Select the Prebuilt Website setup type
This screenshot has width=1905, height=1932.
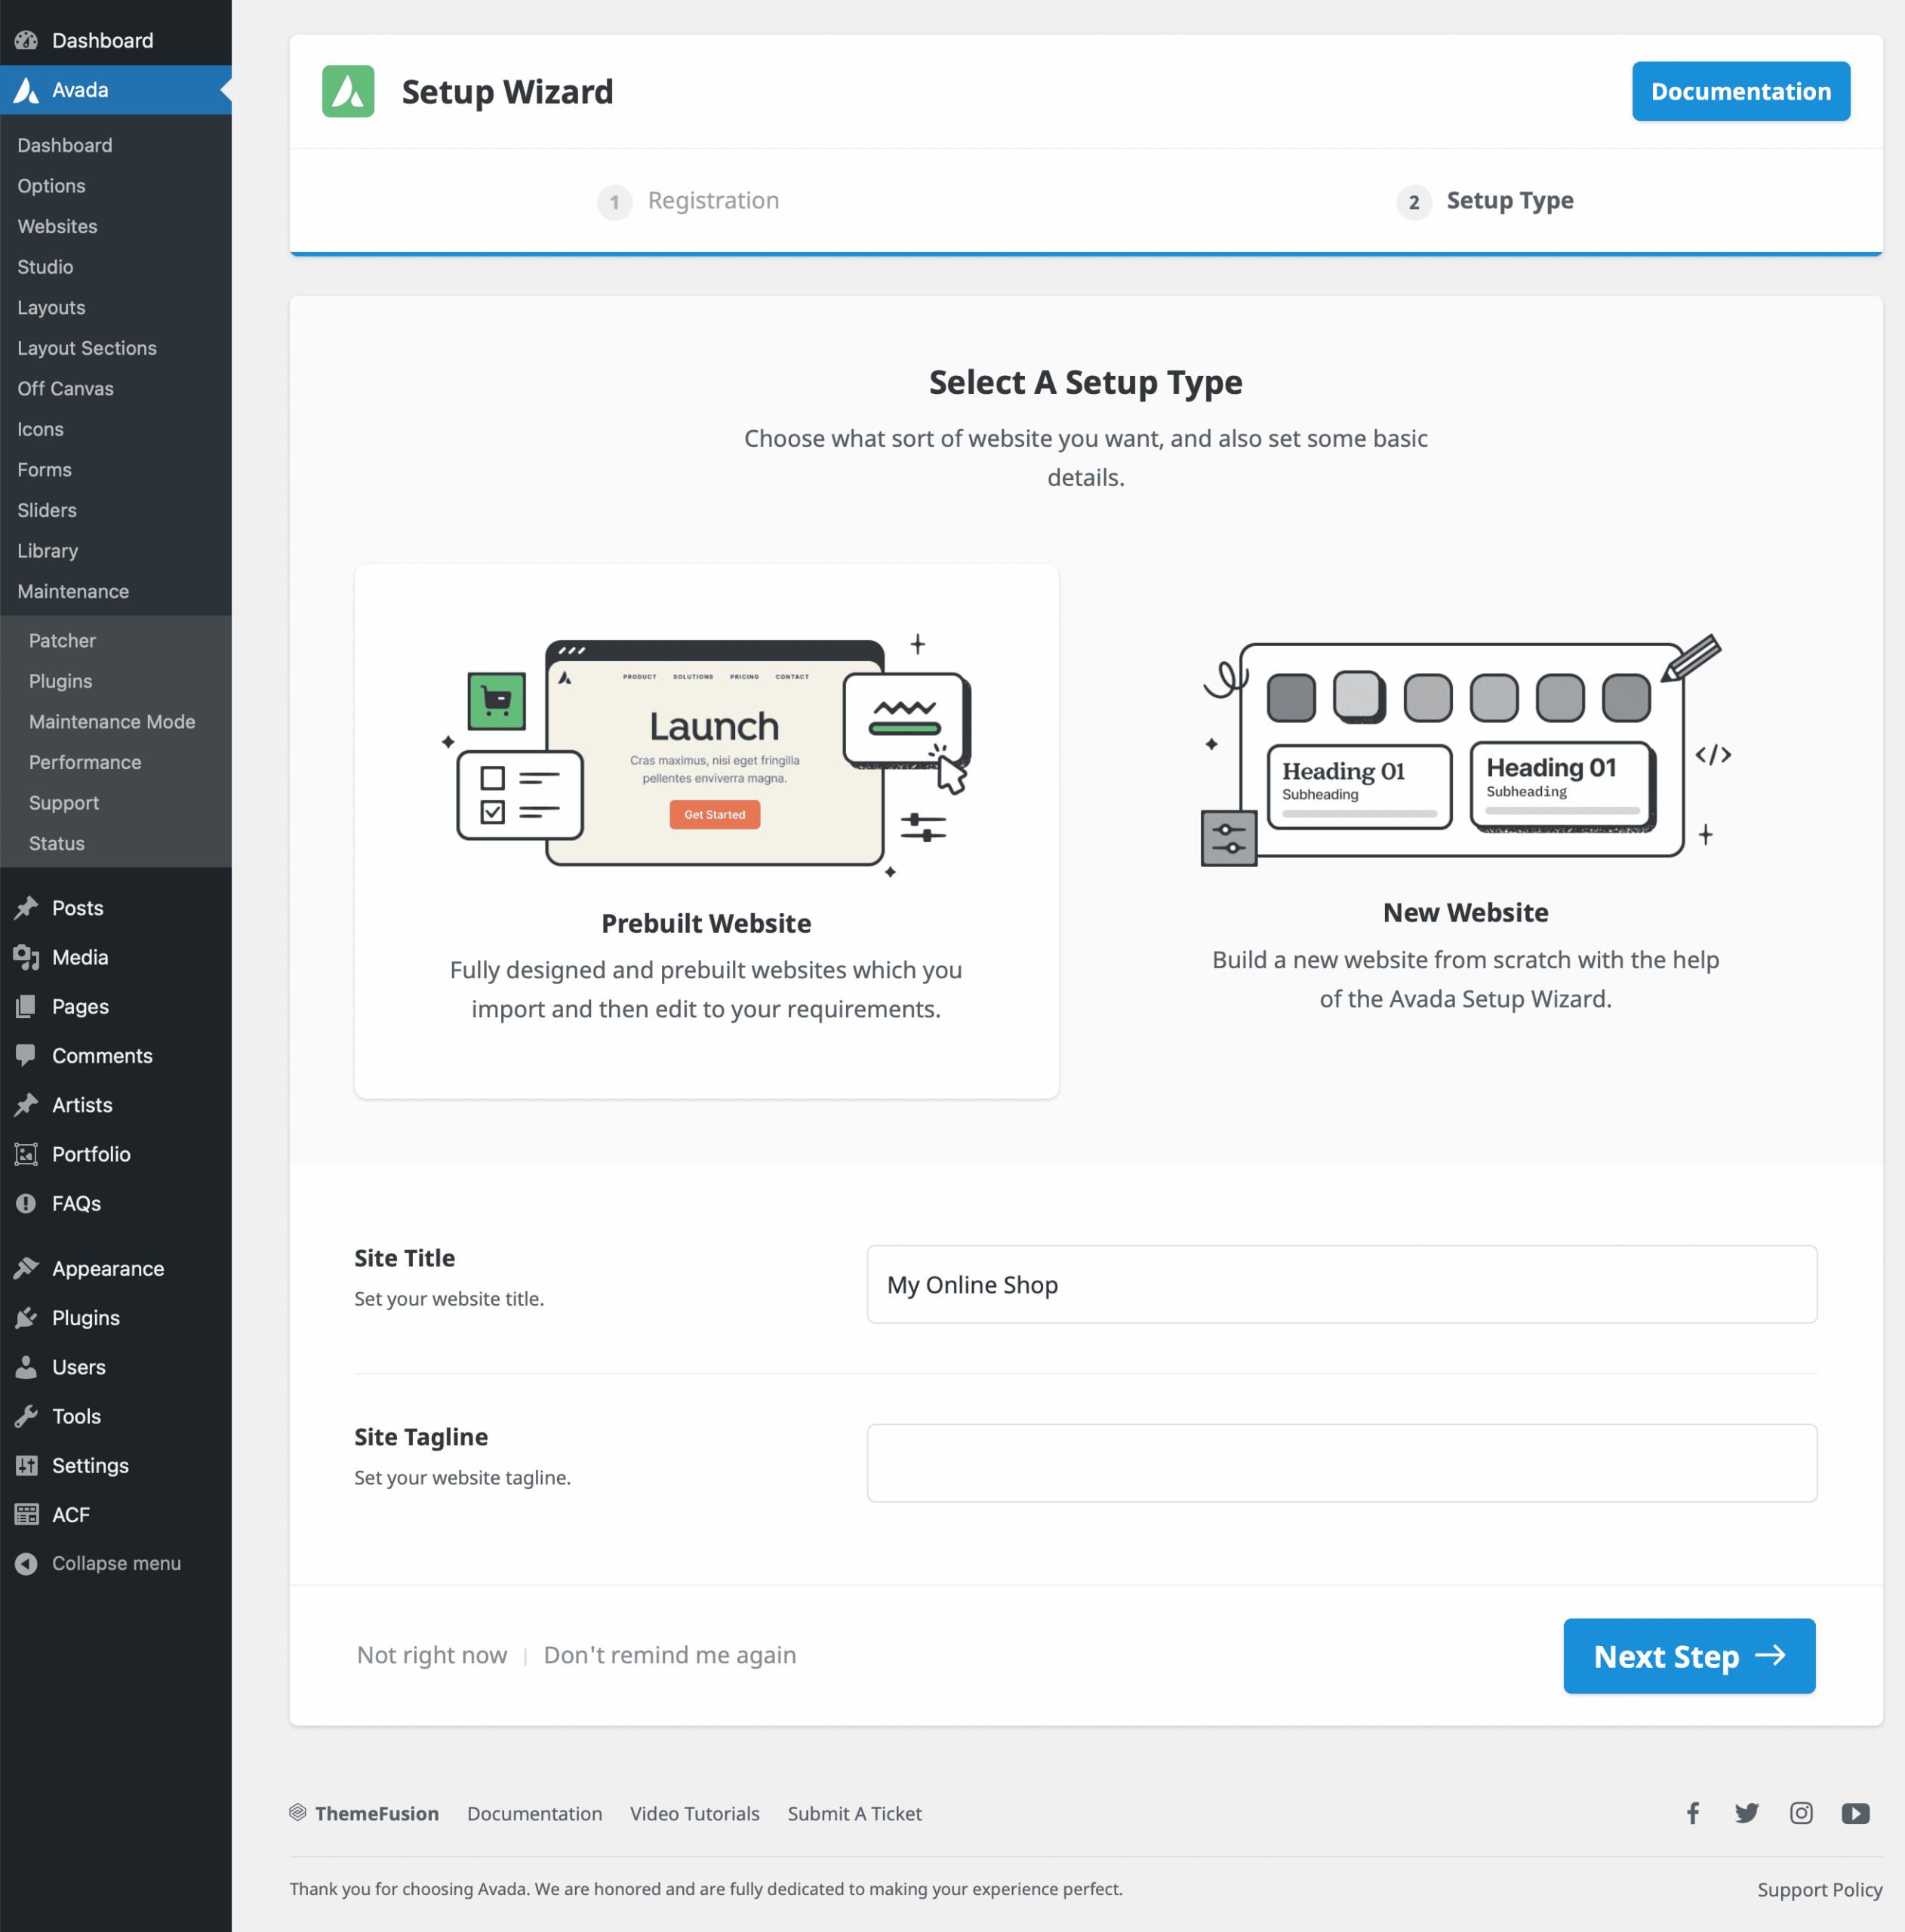[705, 830]
